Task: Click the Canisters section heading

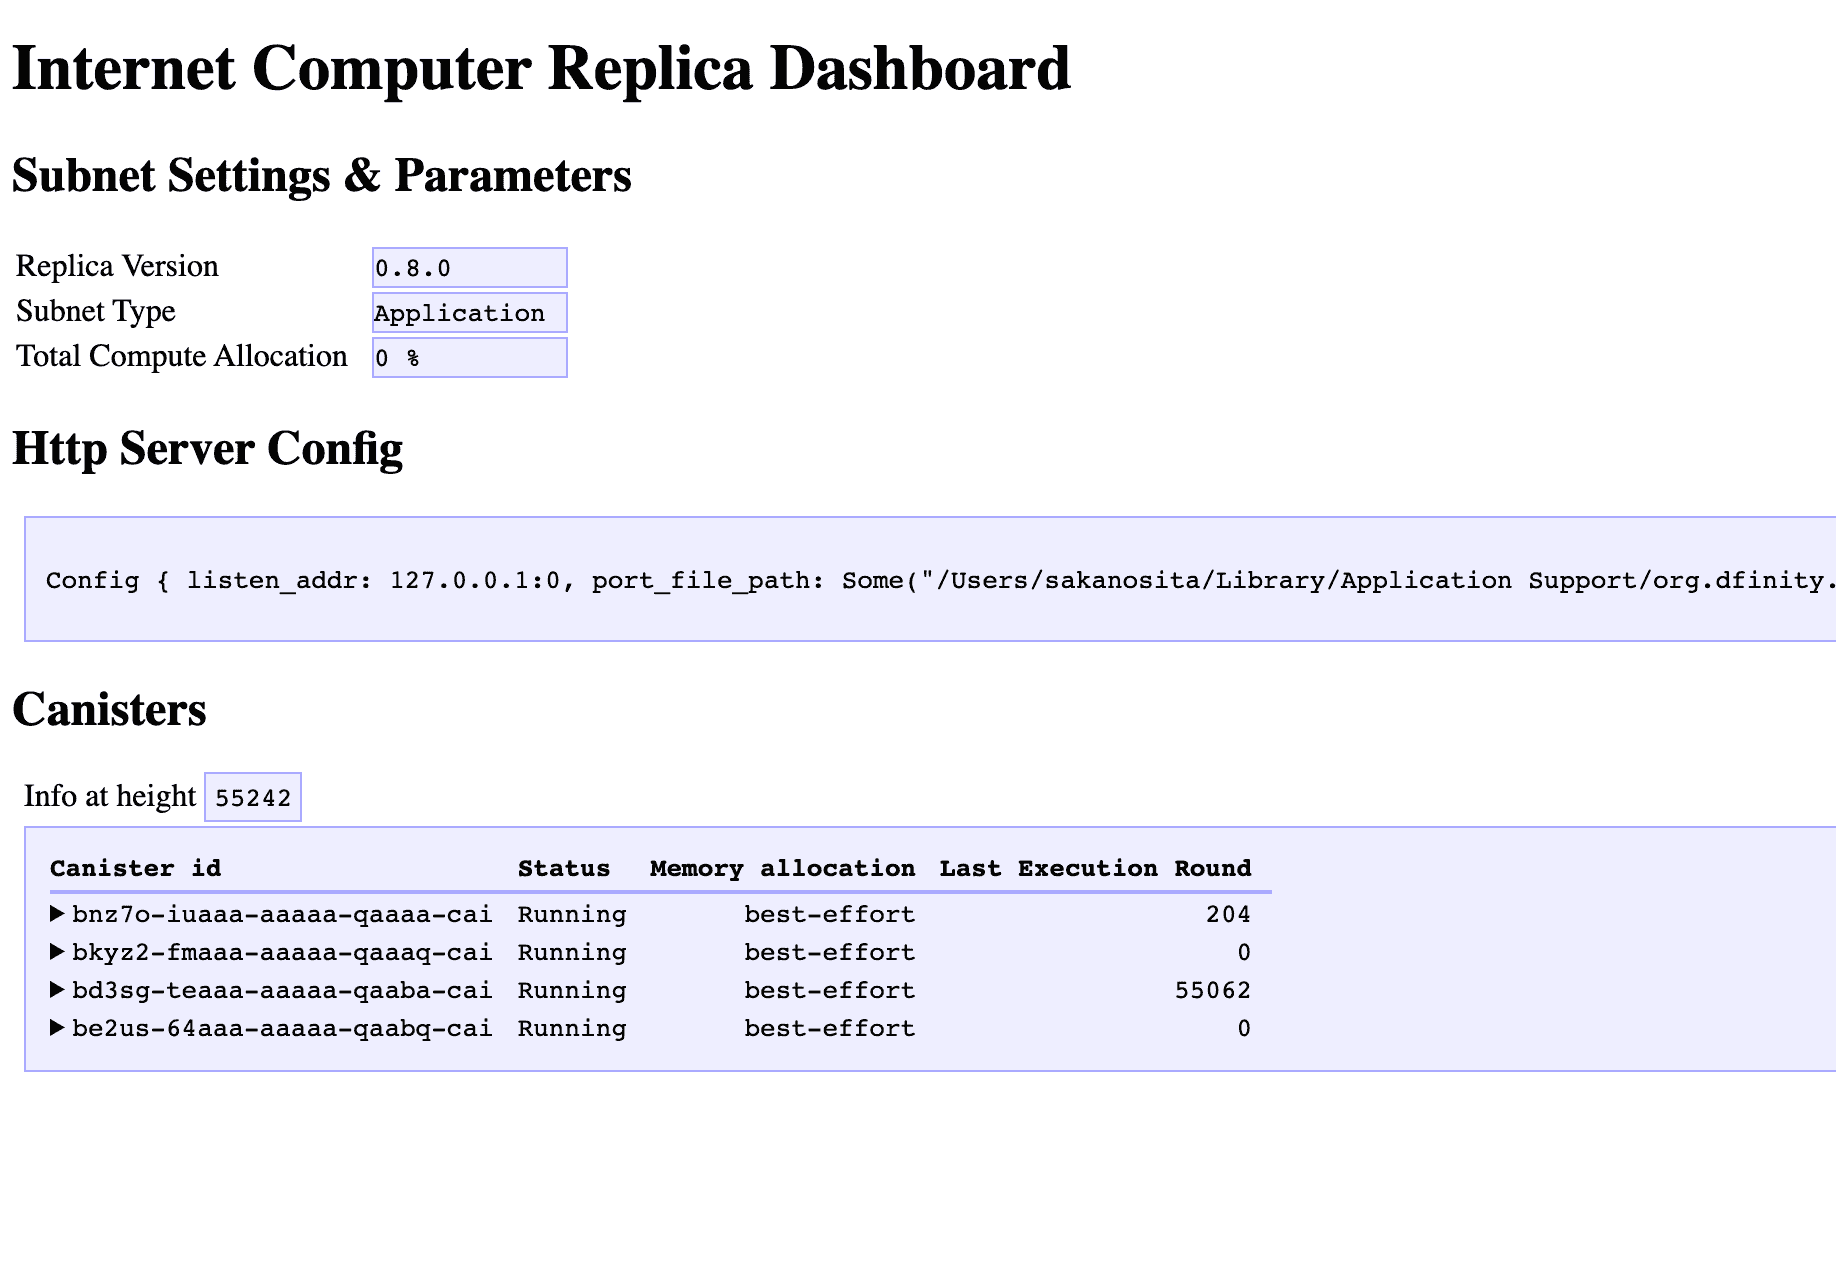Action: pos(109,710)
